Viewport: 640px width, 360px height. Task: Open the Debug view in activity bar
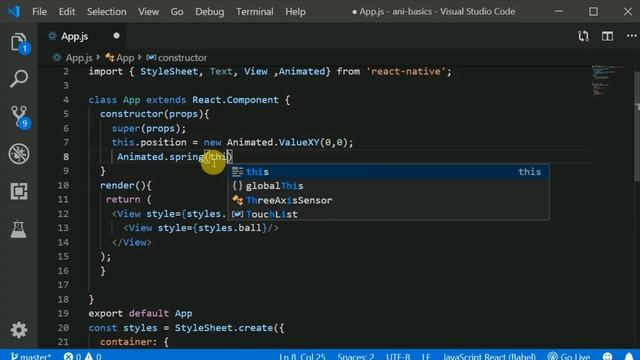click(19, 154)
